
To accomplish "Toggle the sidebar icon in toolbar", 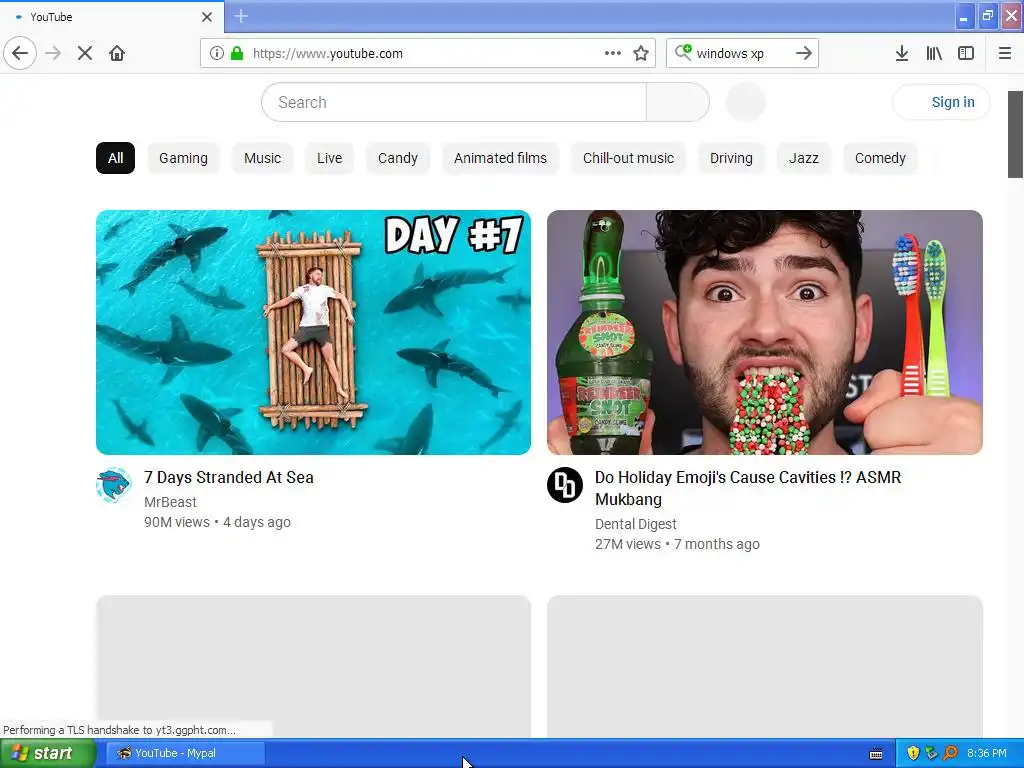I will [x=966, y=53].
